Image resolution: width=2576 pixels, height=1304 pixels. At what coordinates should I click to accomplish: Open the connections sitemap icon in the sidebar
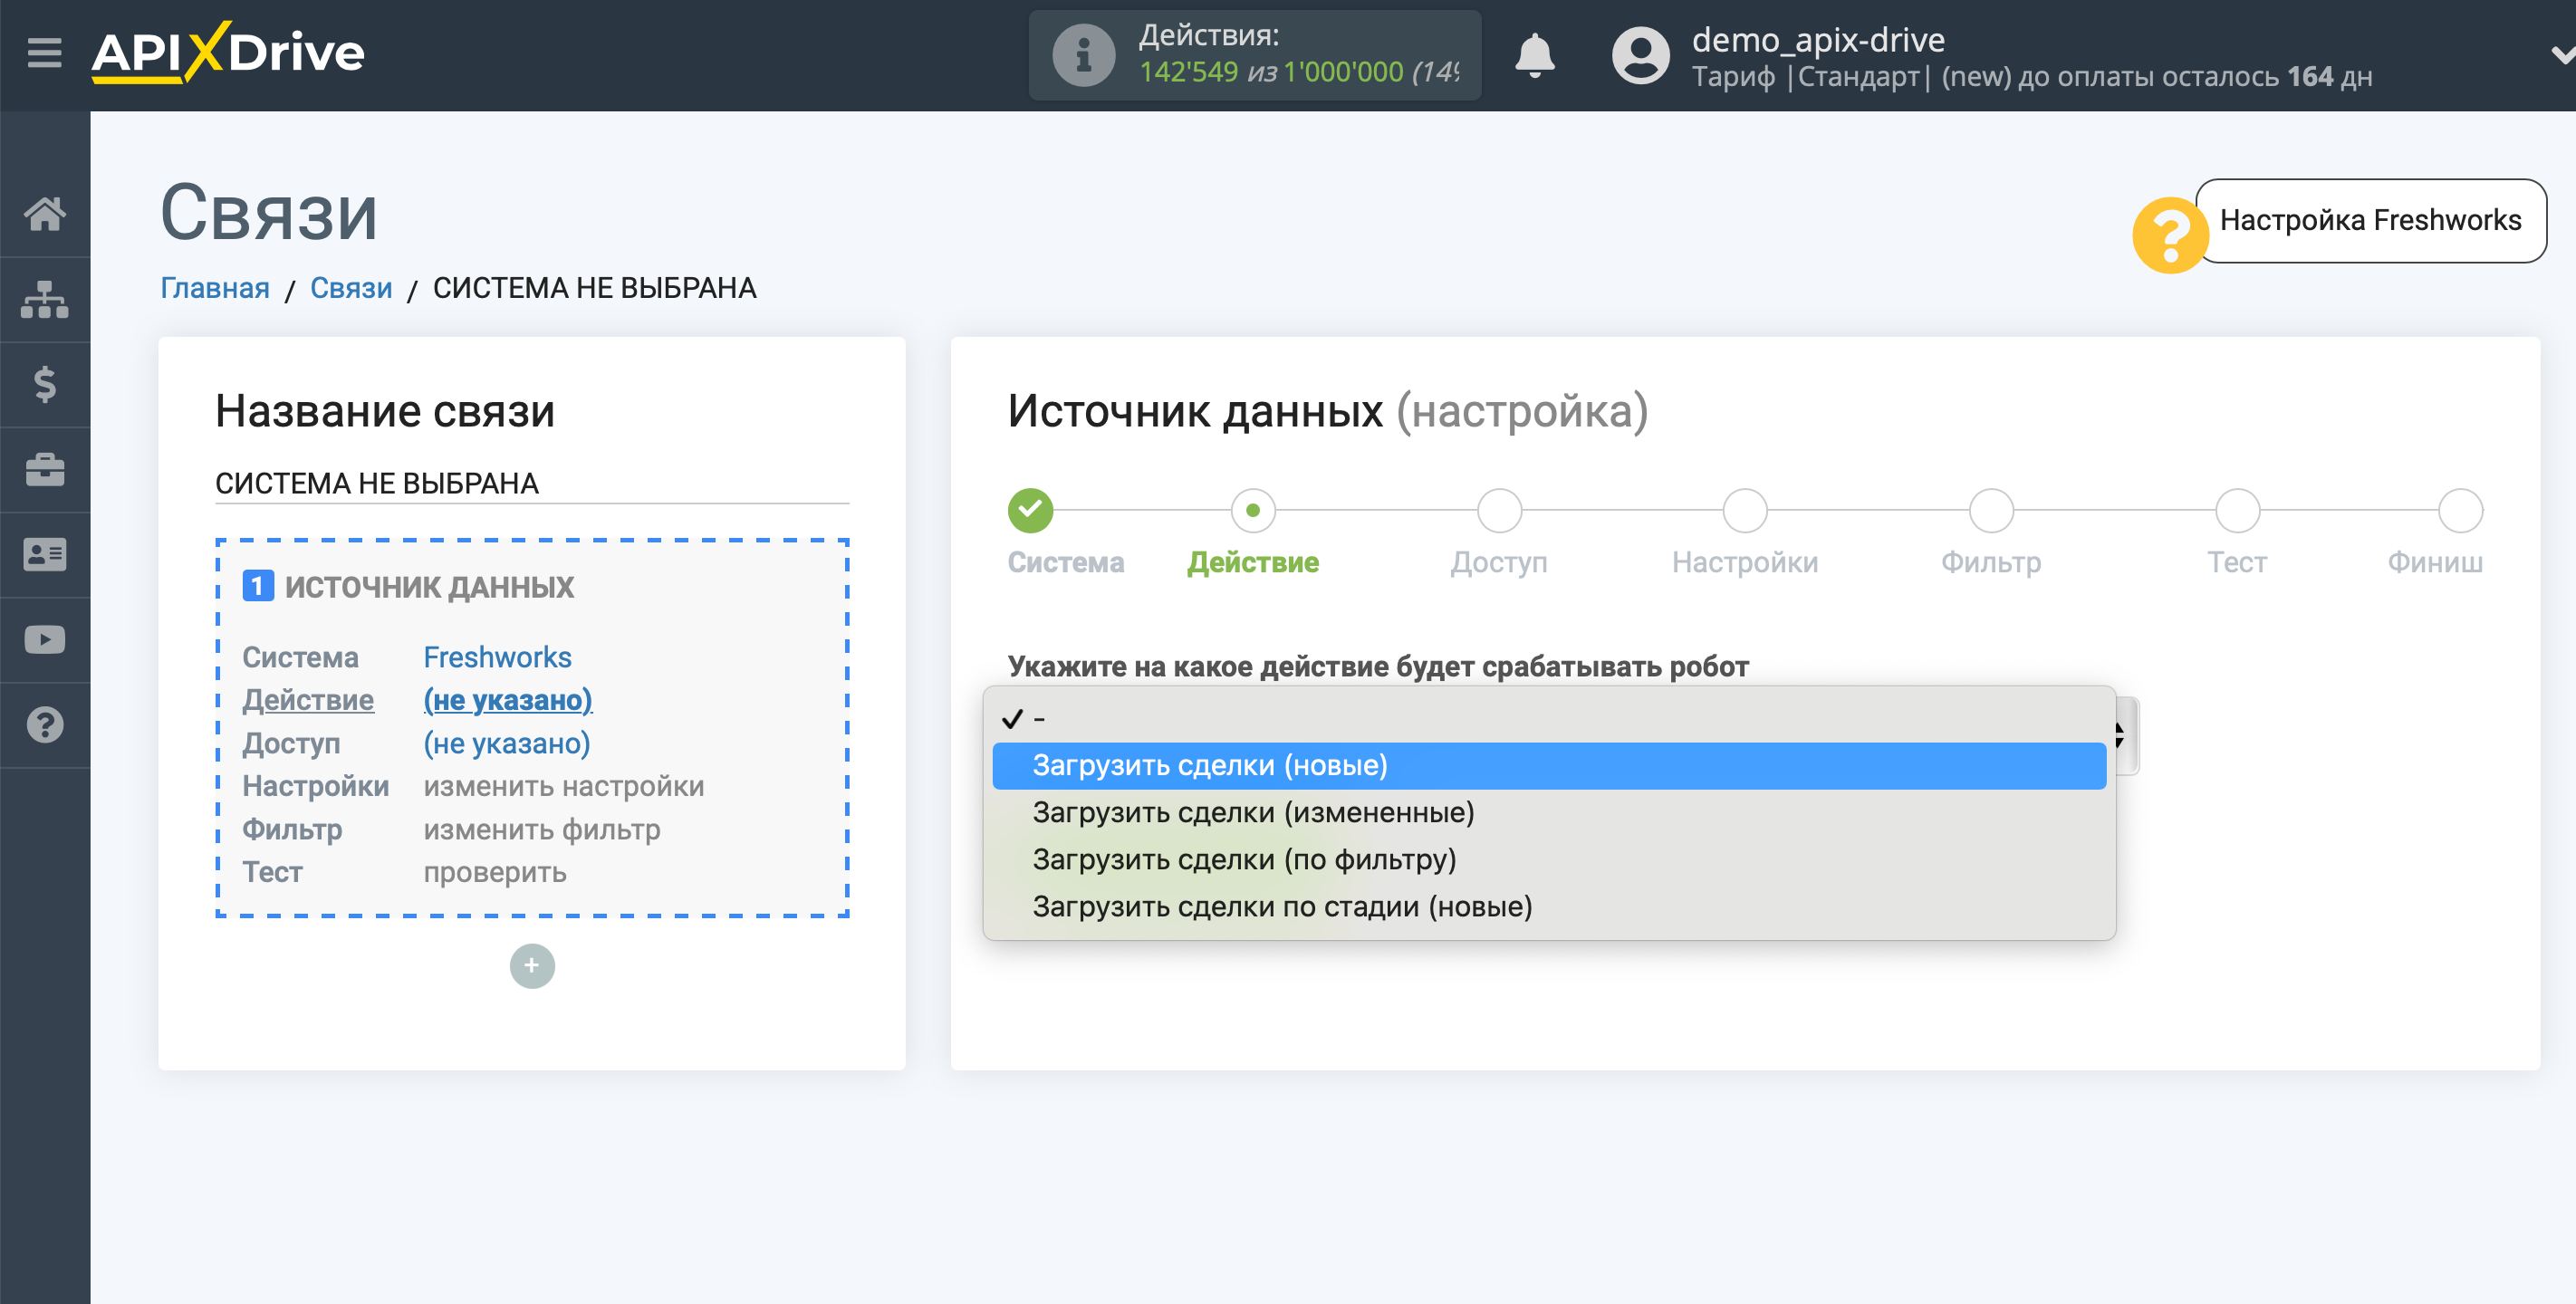pyautogui.click(x=45, y=299)
